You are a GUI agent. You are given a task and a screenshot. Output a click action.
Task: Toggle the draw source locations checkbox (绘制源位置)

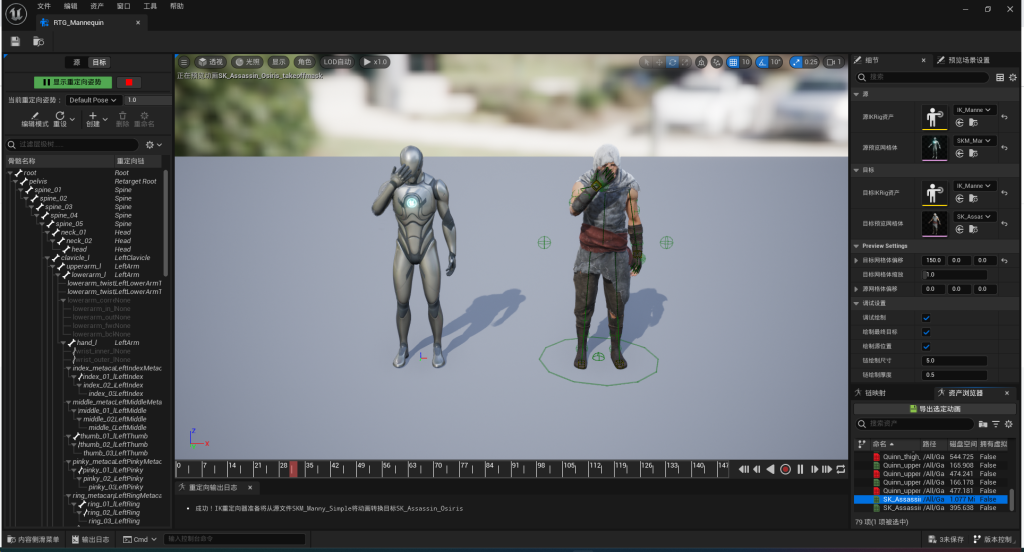[926, 347]
